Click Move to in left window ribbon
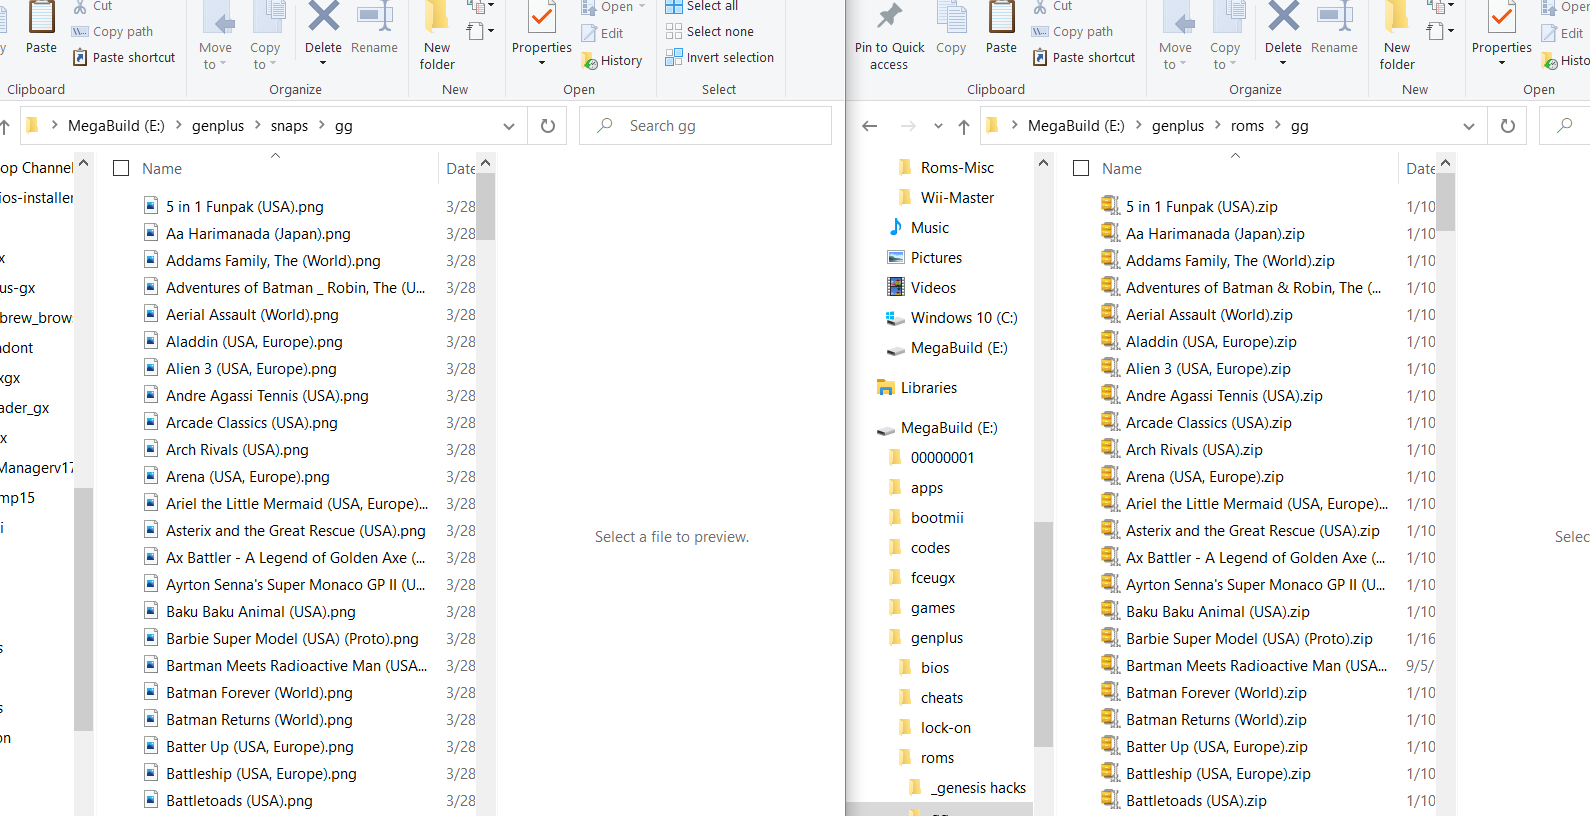The image size is (1590, 816). tap(215, 37)
